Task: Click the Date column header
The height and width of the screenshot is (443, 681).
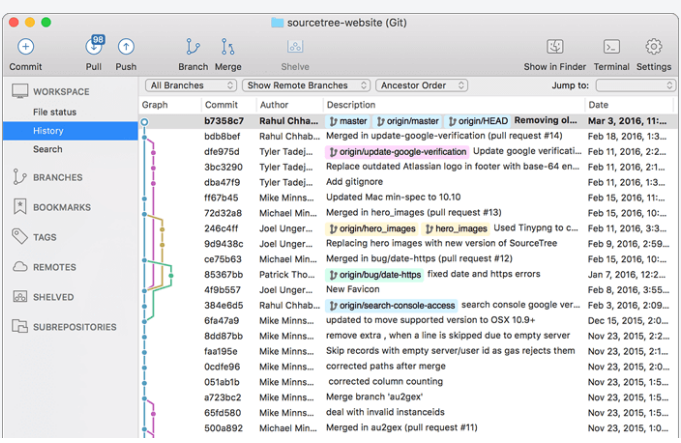Action: coord(598,105)
